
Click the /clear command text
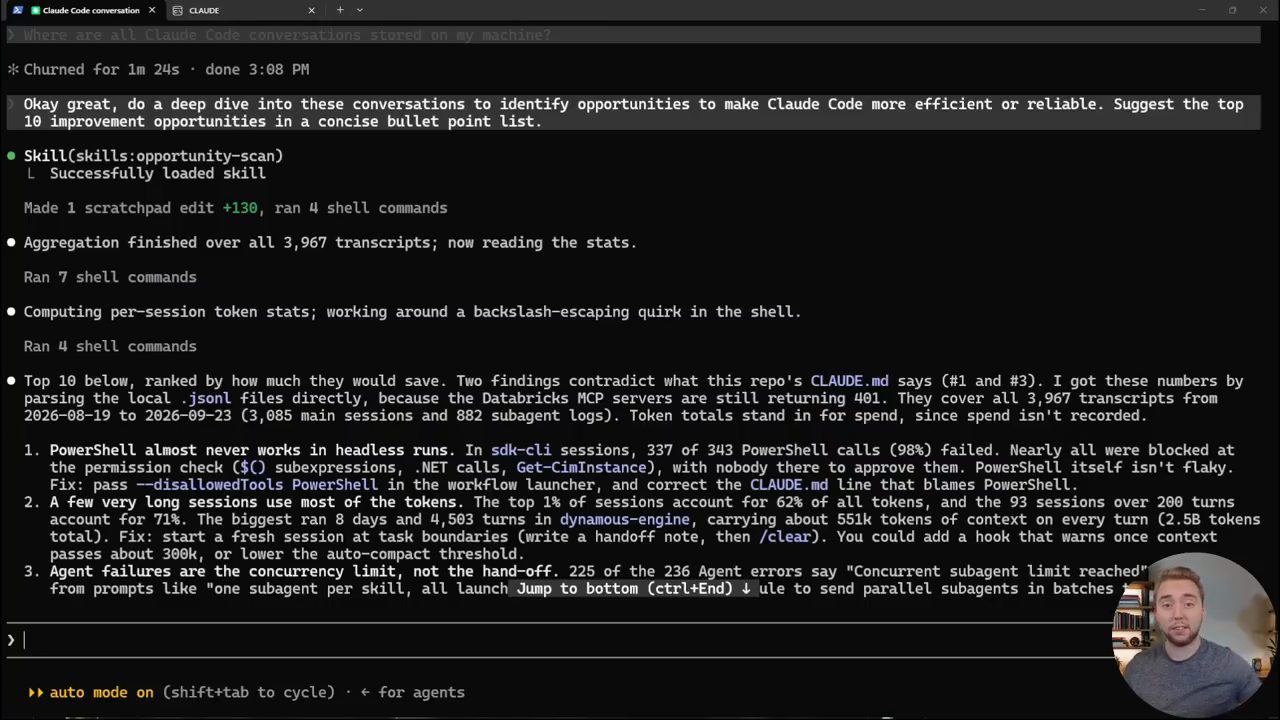coord(784,537)
